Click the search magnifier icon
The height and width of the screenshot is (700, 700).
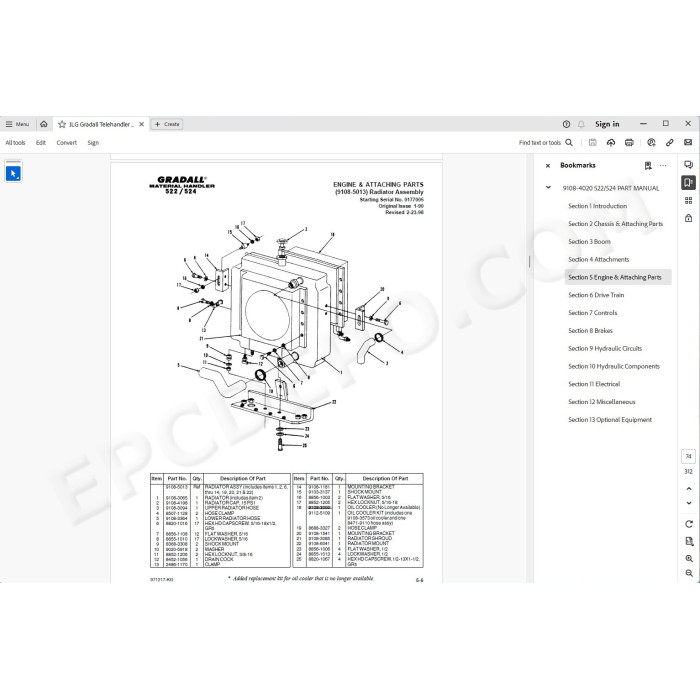pos(569,142)
